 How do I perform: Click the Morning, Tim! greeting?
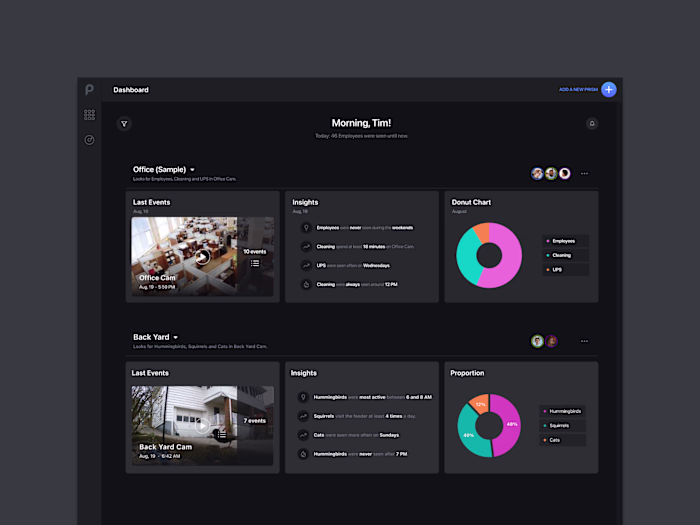click(x=361, y=123)
